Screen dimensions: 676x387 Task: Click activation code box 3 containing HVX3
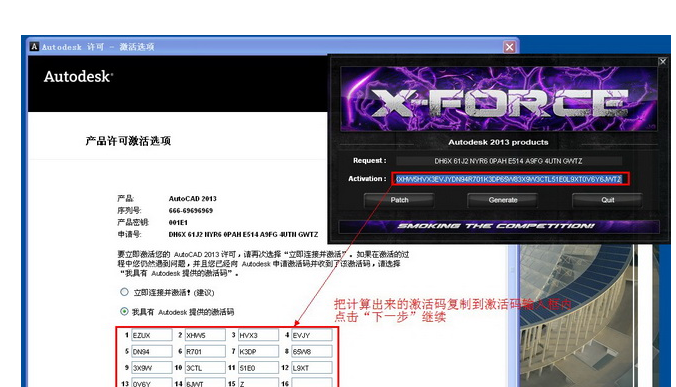[258, 335]
